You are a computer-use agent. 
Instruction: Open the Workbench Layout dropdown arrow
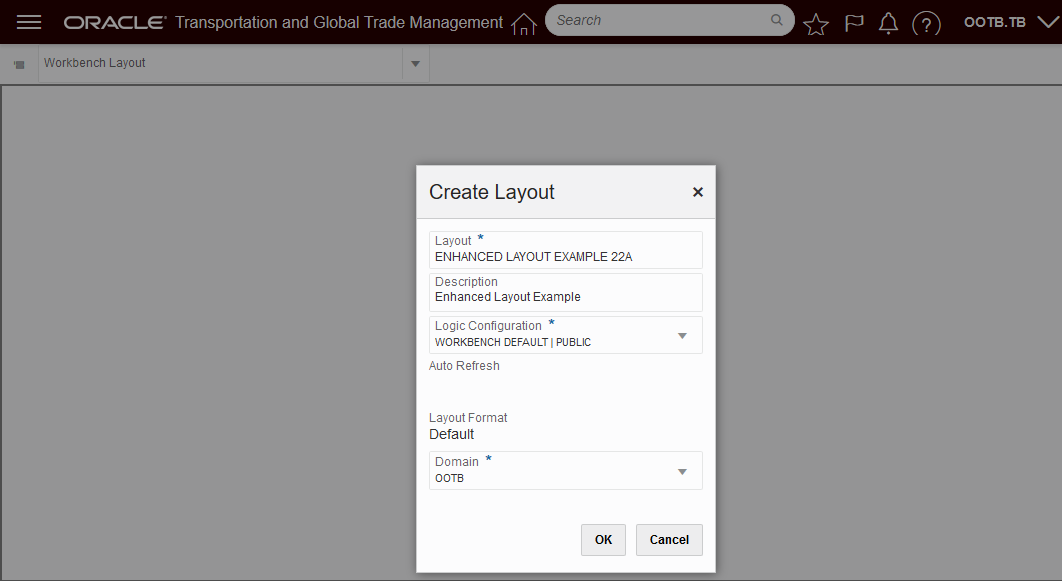[415, 64]
